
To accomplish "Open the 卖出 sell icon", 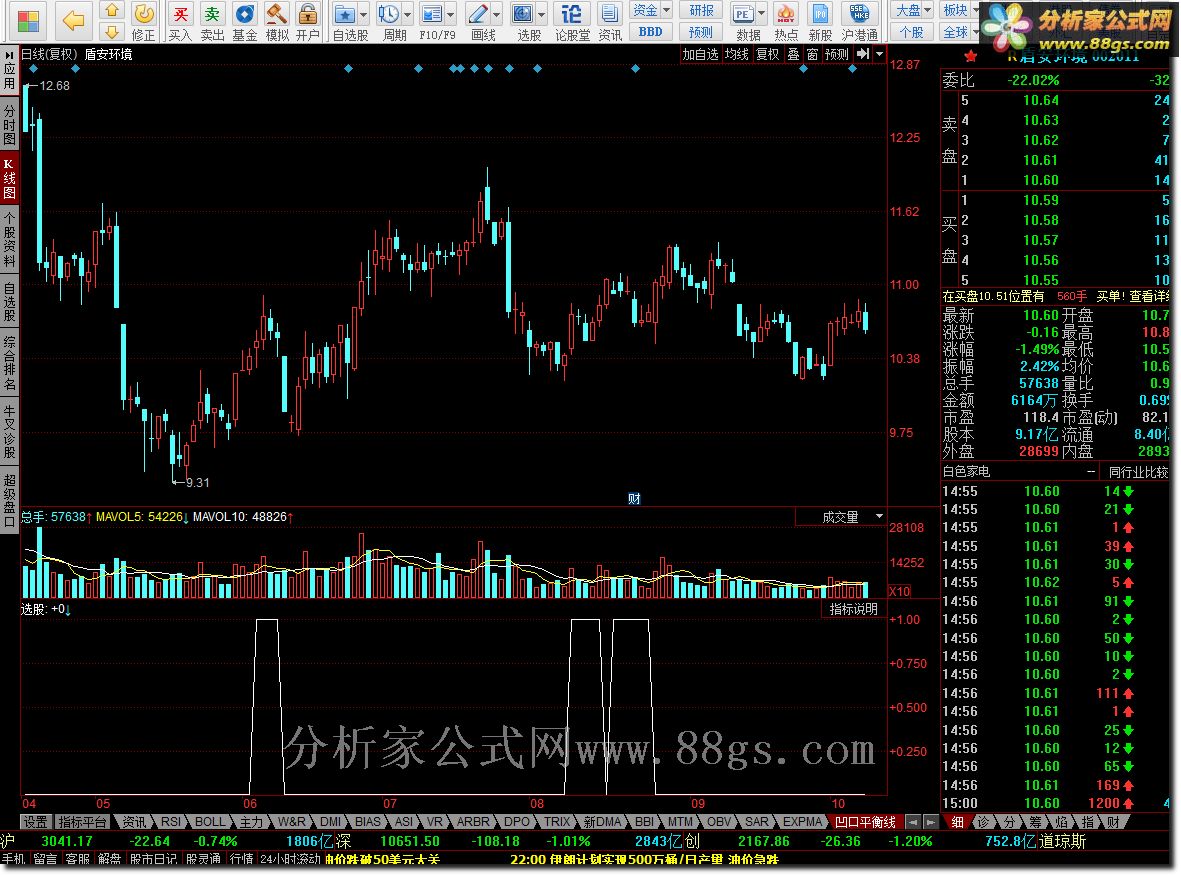I will coord(212,21).
